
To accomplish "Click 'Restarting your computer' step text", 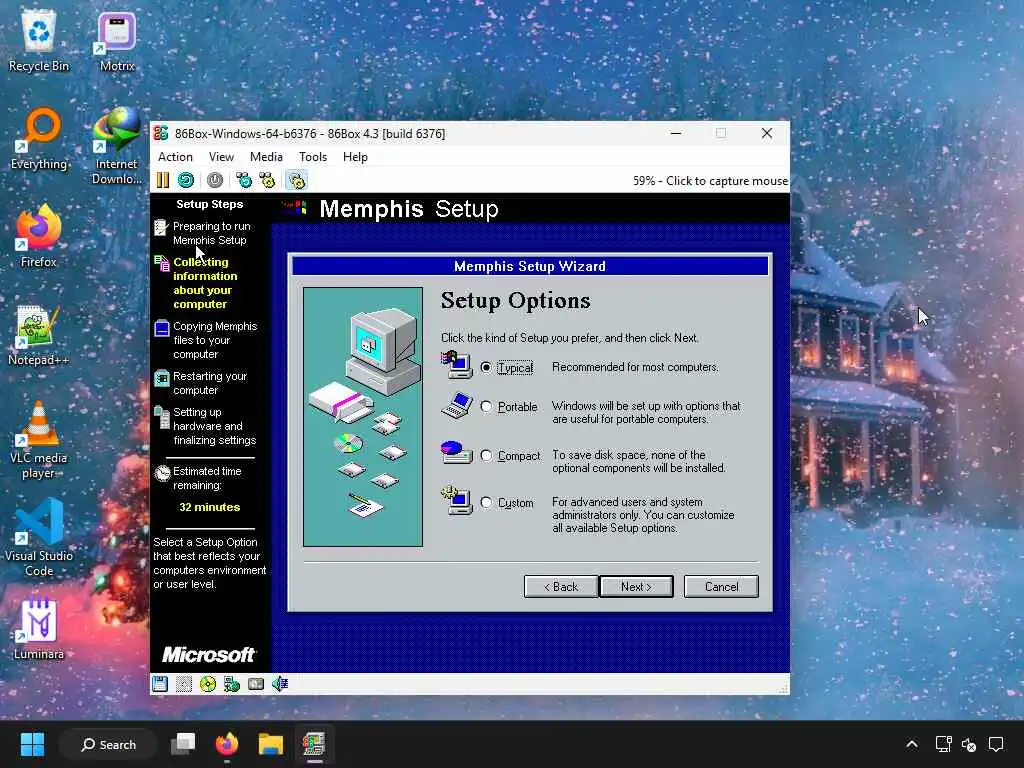I will [x=210, y=383].
